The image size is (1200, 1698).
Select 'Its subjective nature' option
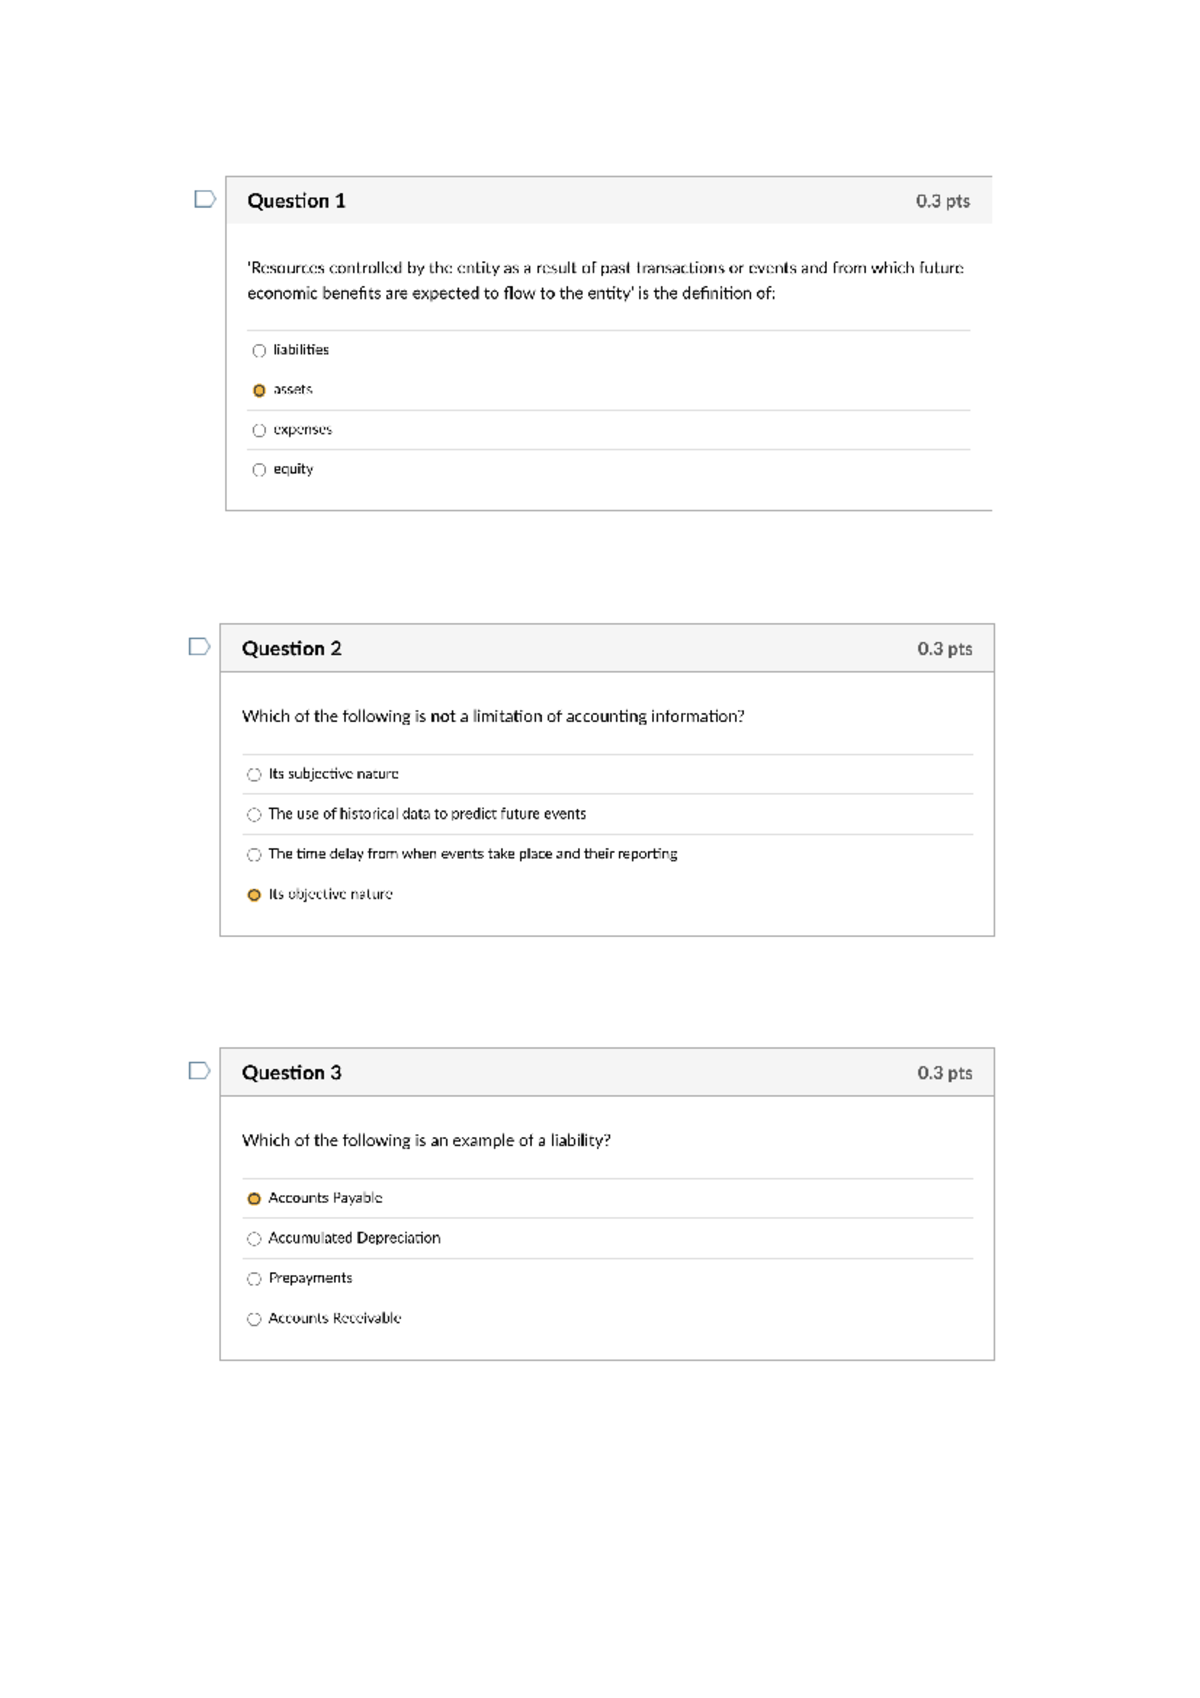click(x=254, y=775)
